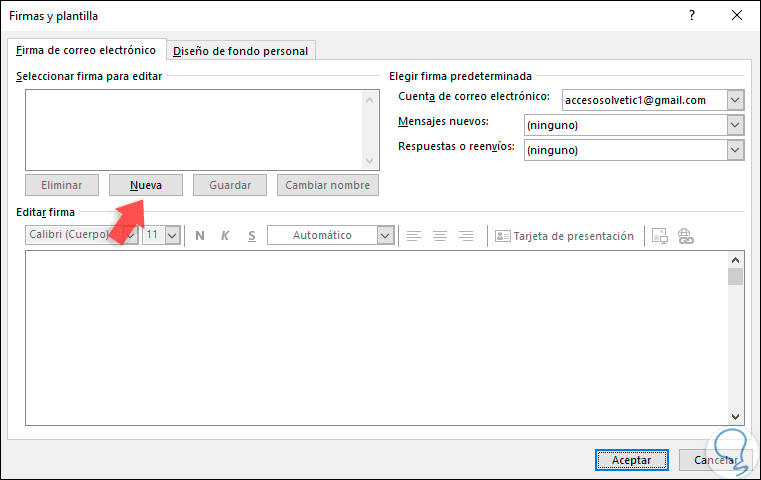Align signature text to the left

click(413, 236)
